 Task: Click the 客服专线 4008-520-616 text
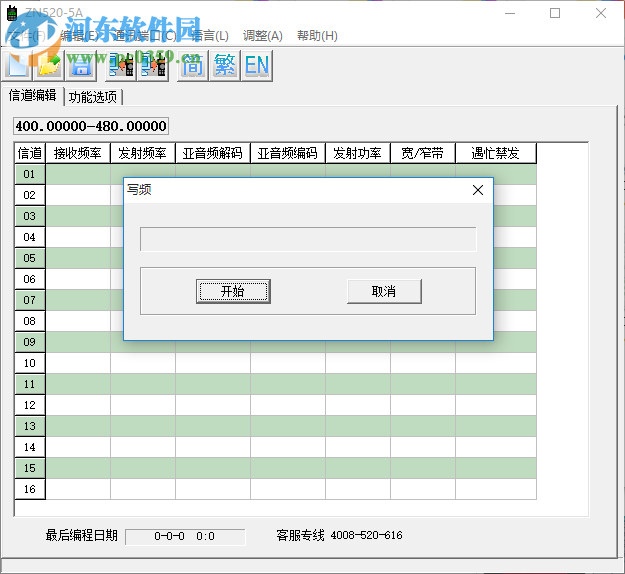pyautogui.click(x=340, y=535)
